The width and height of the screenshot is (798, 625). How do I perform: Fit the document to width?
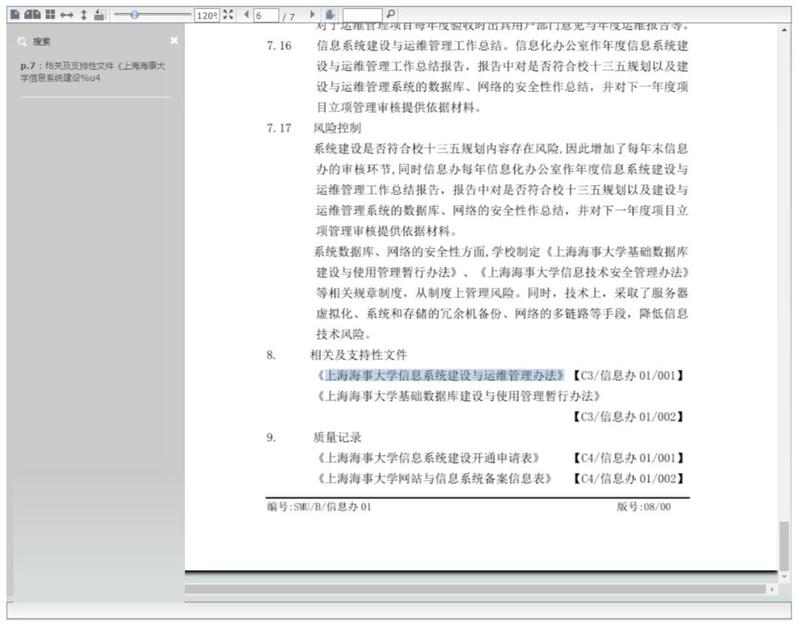[x=66, y=15]
